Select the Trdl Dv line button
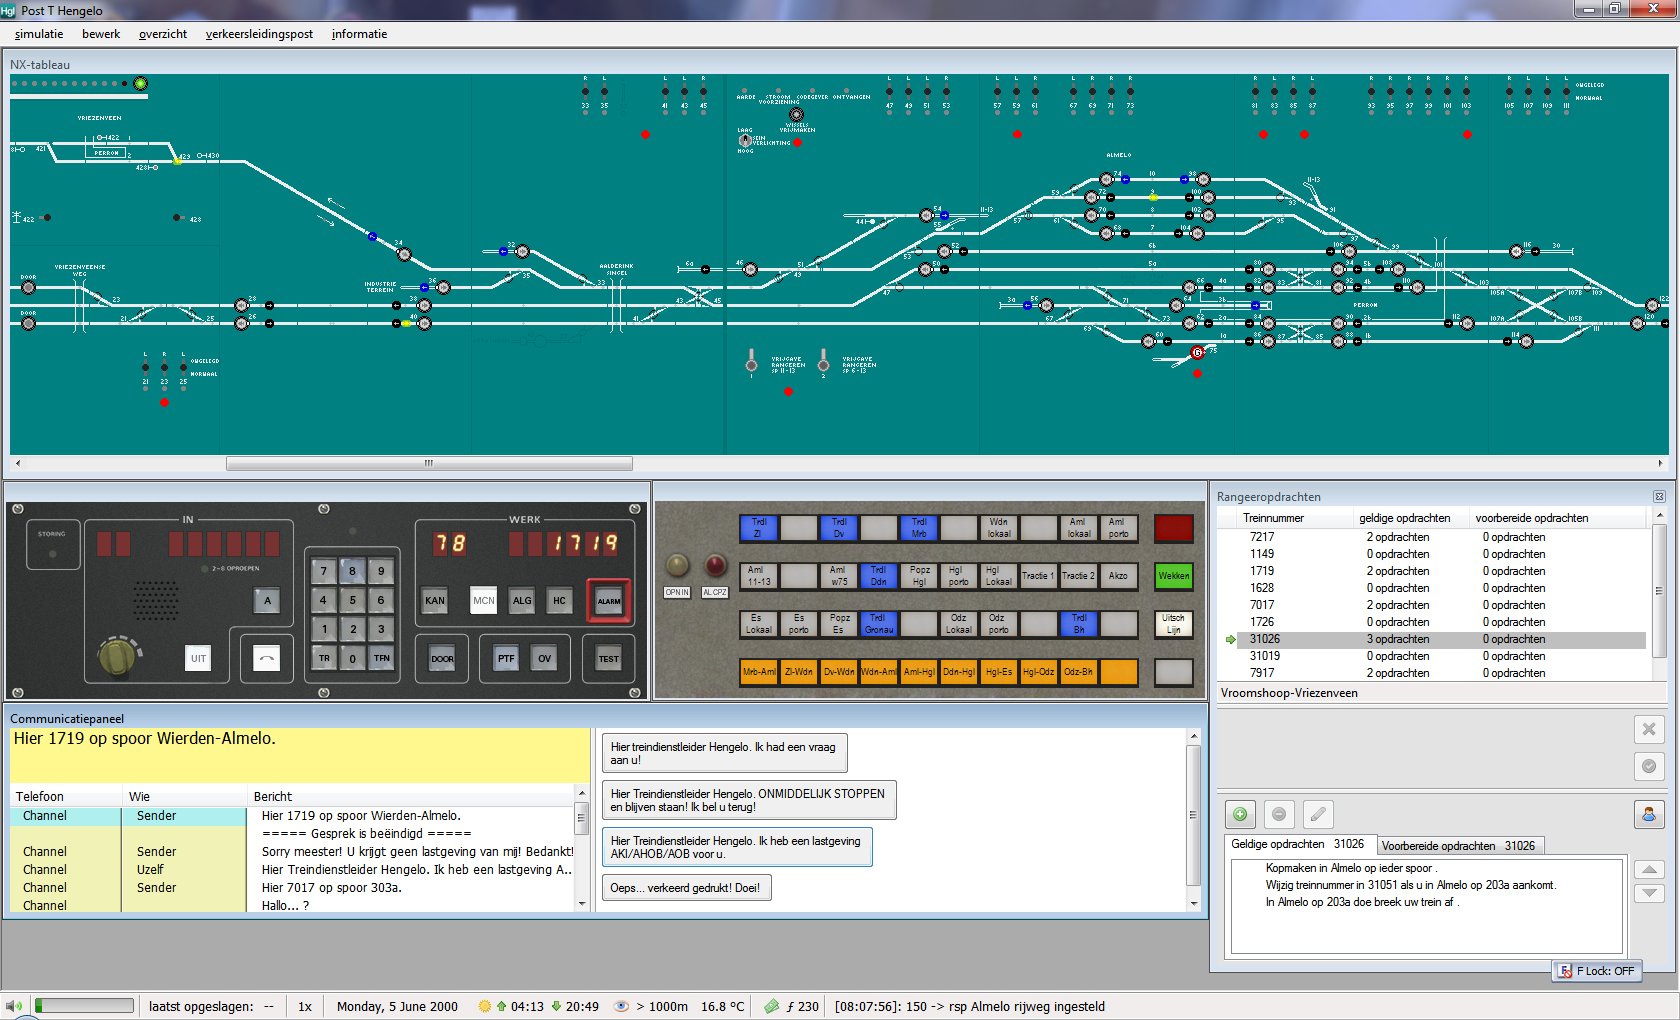Screen dimensions: 1680x1020 pos(839,527)
